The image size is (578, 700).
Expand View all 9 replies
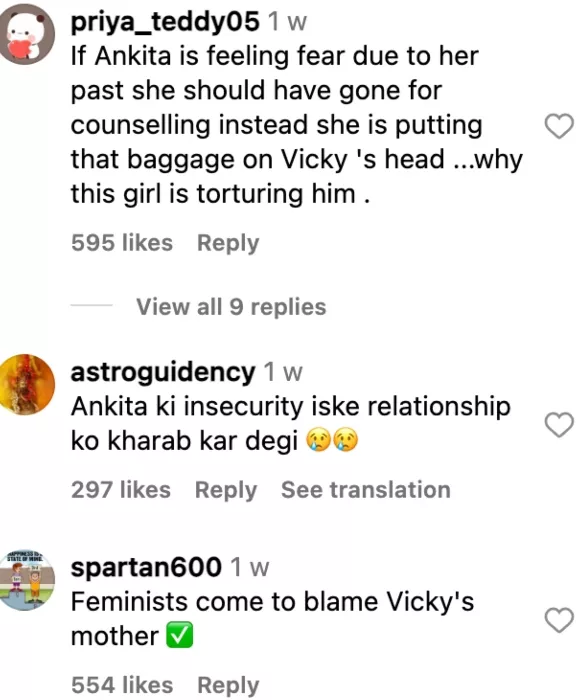(231, 307)
